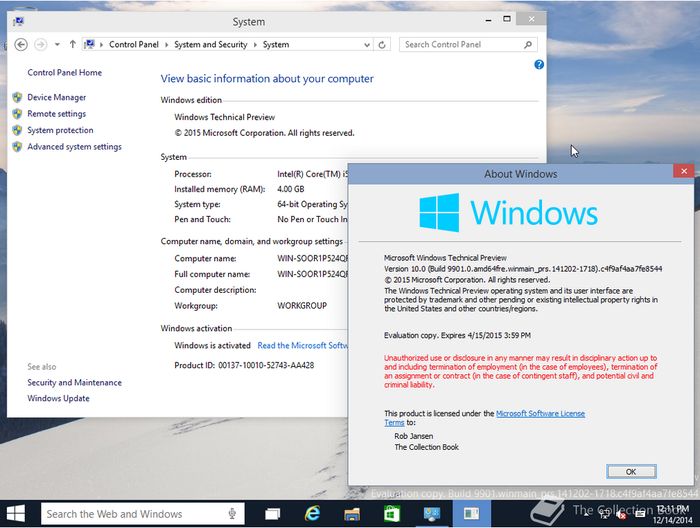Open Device Manager from the left pane
Viewport: 700px width, 528px height.
[x=56, y=97]
